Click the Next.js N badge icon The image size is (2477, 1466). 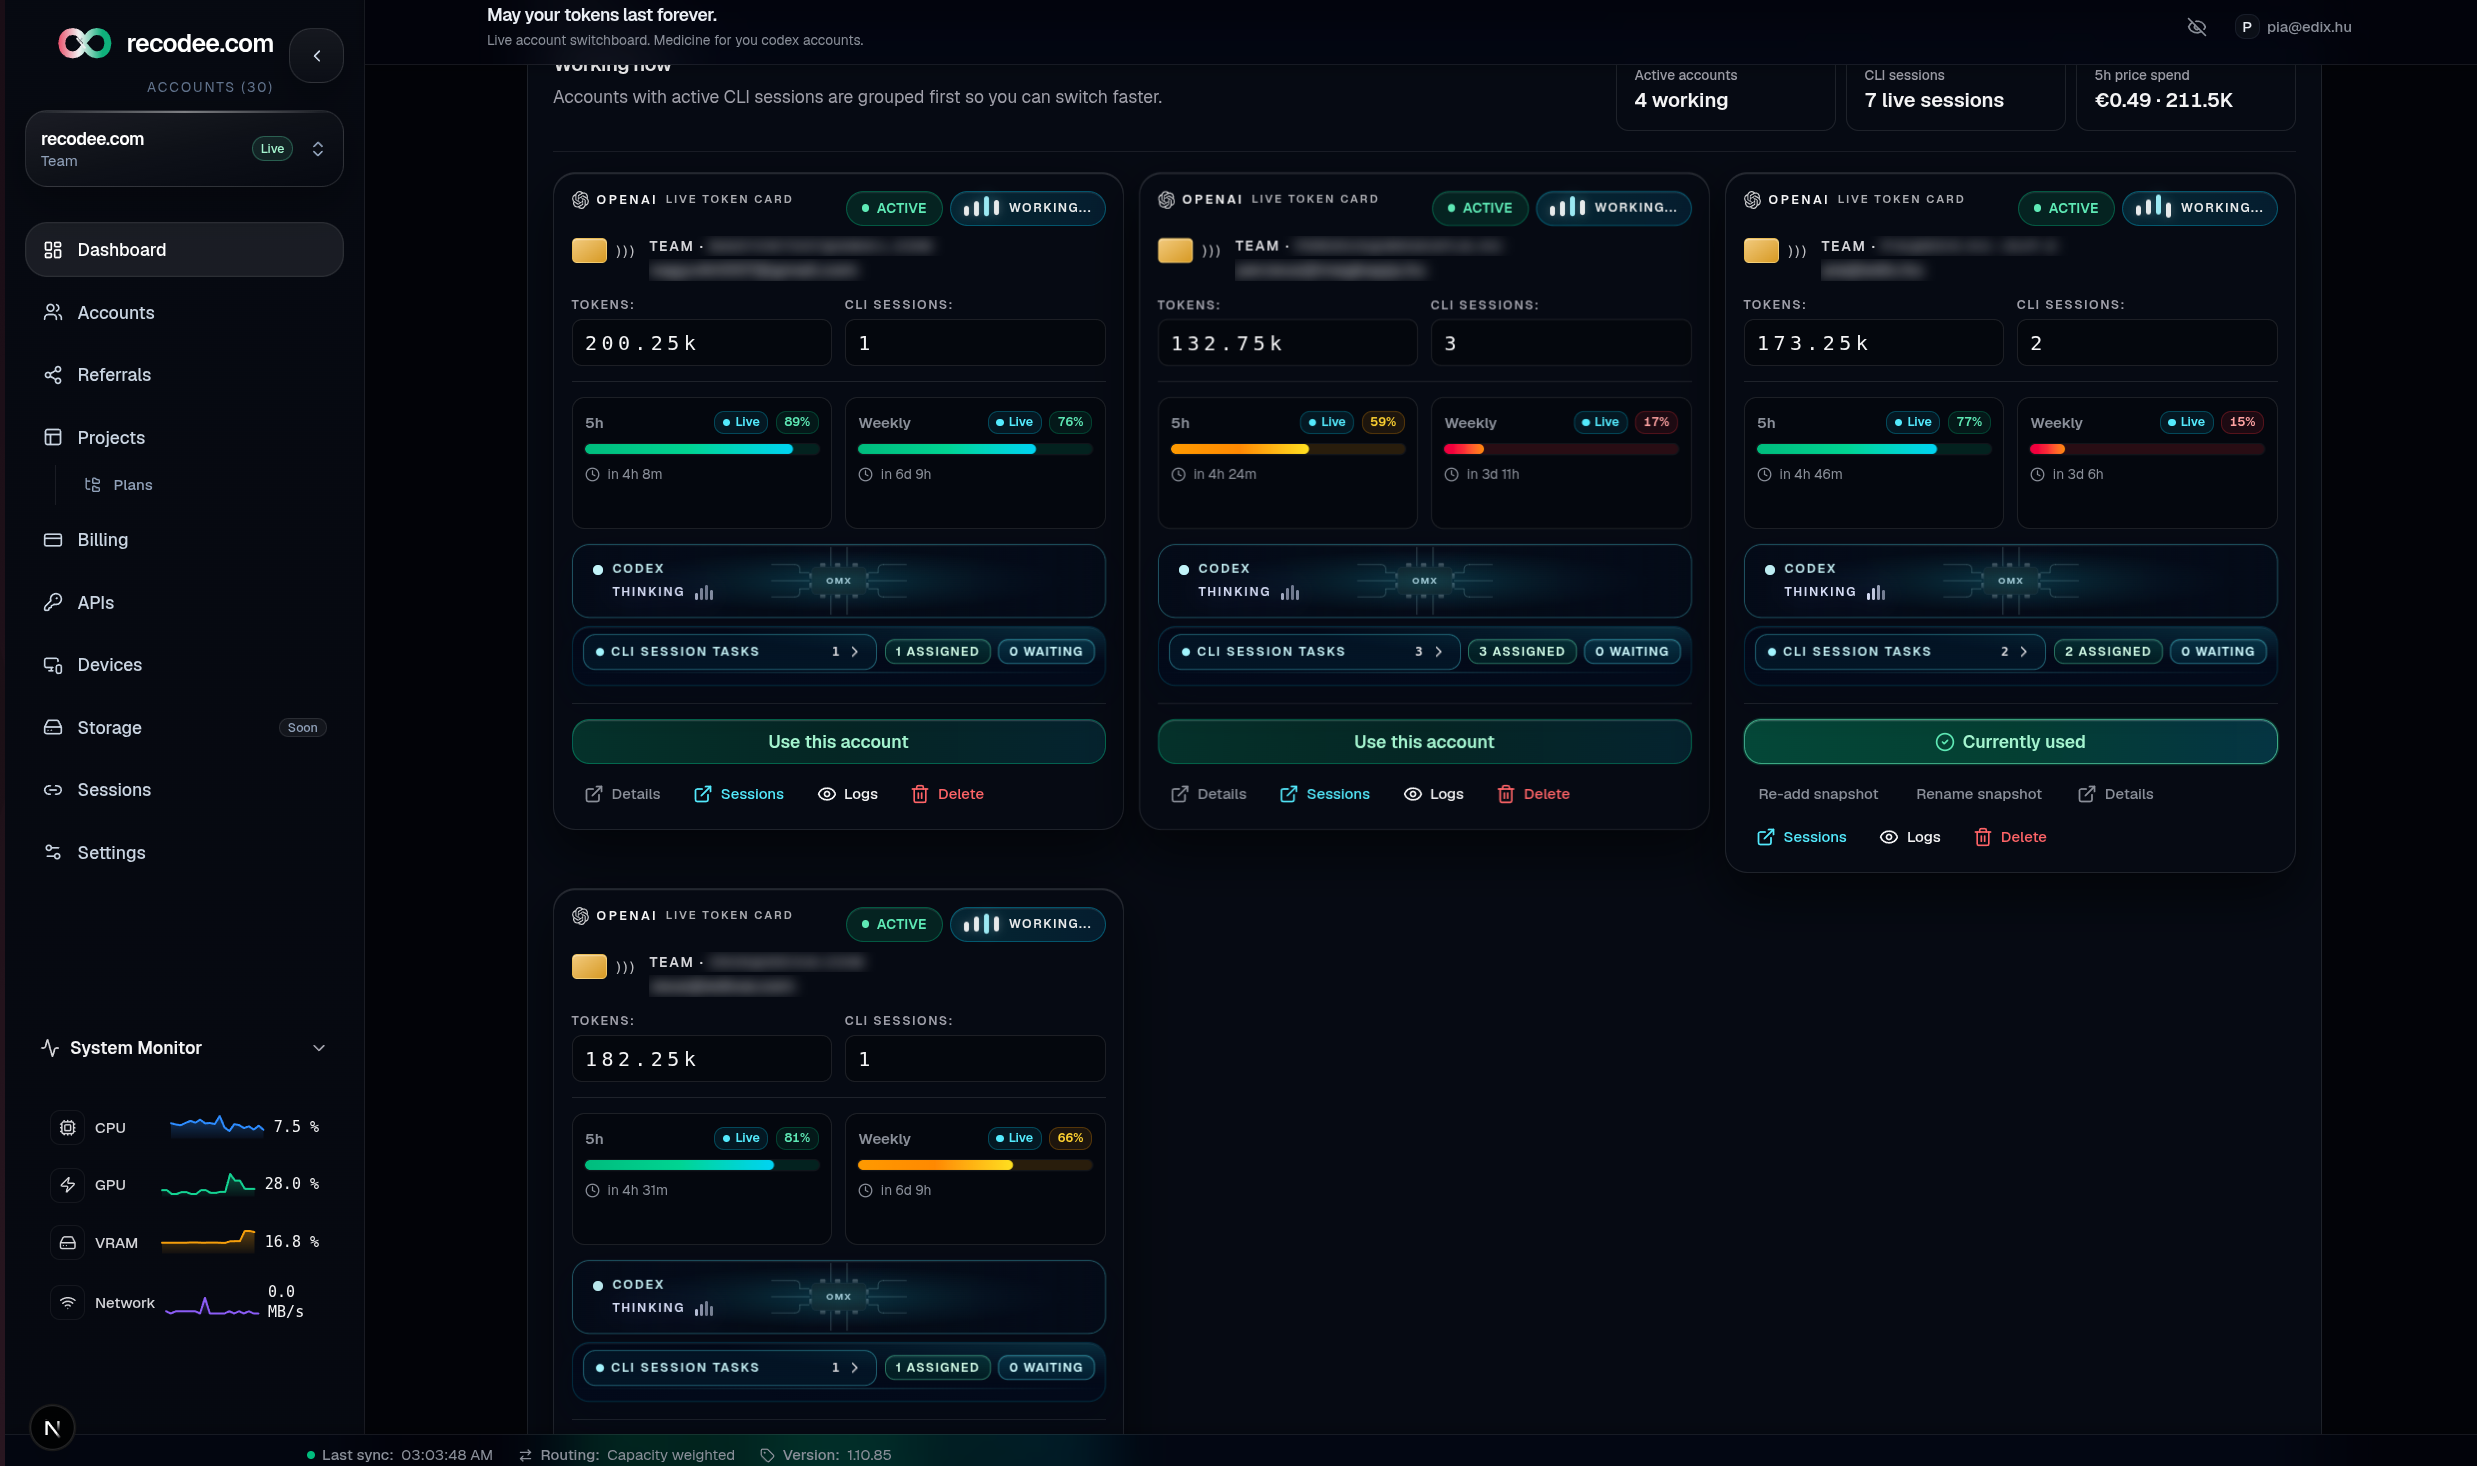[x=52, y=1428]
